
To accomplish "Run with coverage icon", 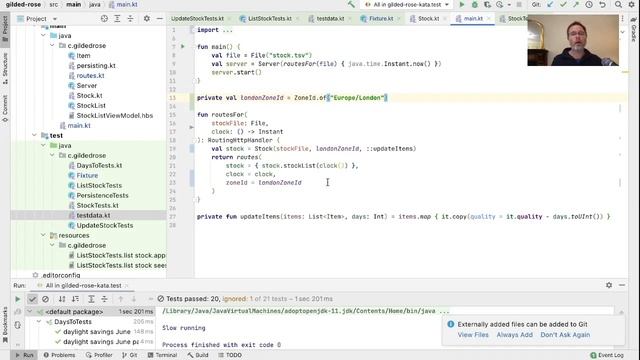I will pyautogui.click(x=487, y=4).
